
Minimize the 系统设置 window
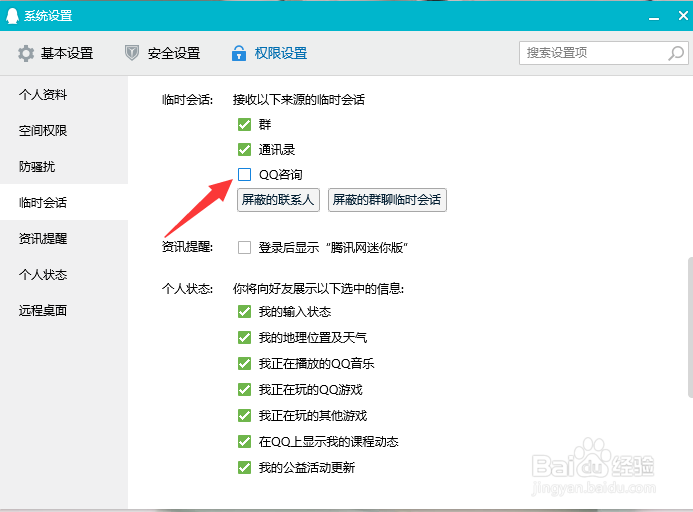pos(654,17)
